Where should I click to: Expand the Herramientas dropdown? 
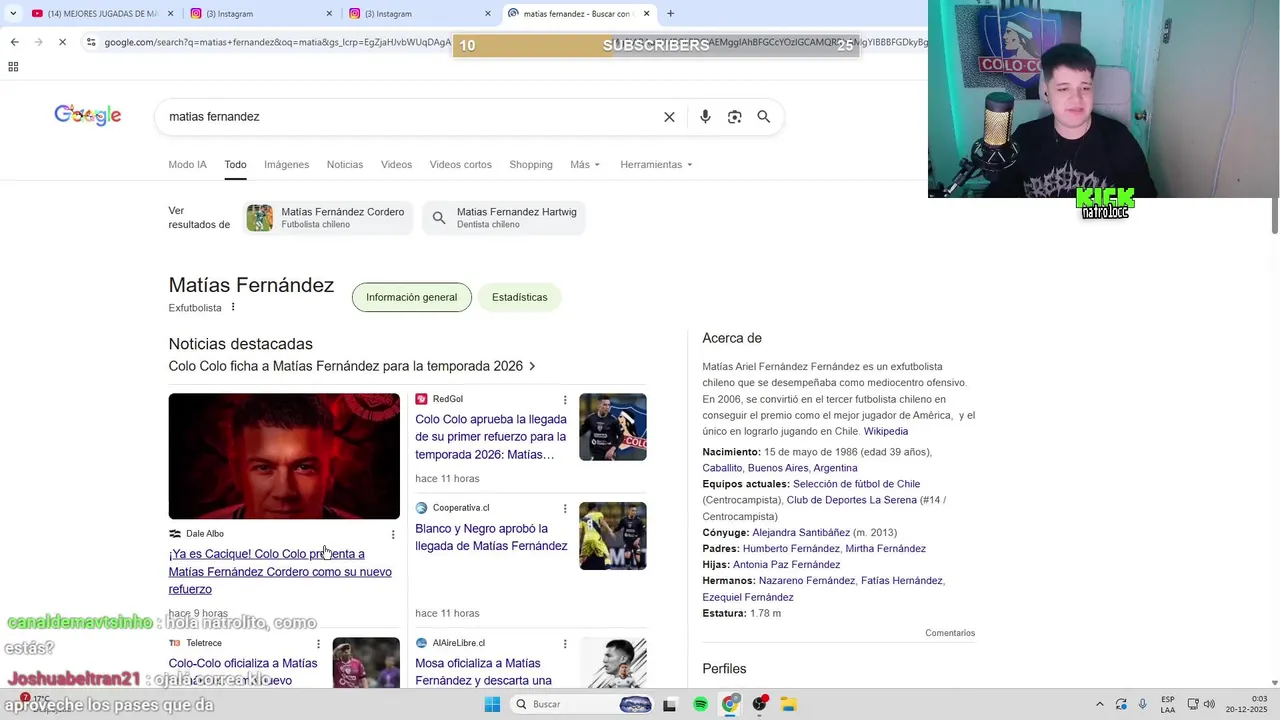[656, 165]
